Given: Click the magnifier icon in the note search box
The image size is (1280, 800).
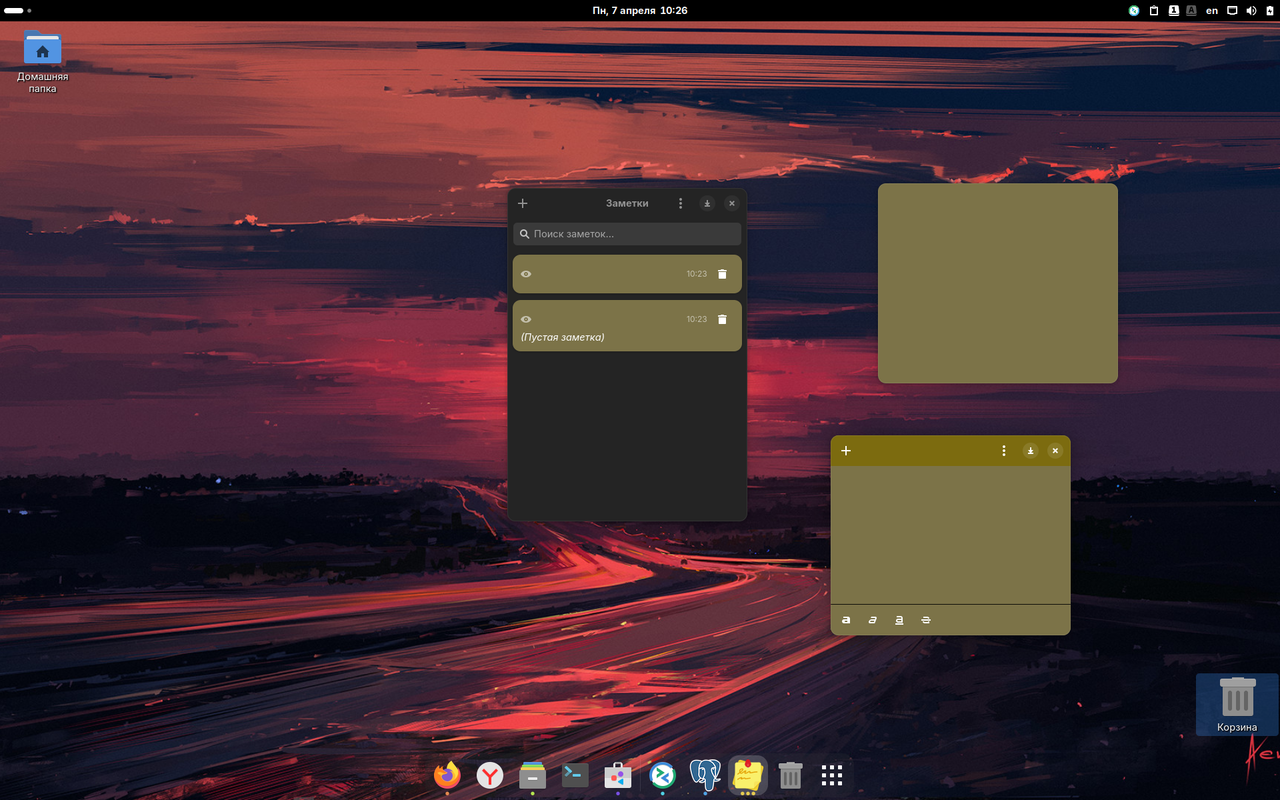Looking at the screenshot, I should [525, 234].
